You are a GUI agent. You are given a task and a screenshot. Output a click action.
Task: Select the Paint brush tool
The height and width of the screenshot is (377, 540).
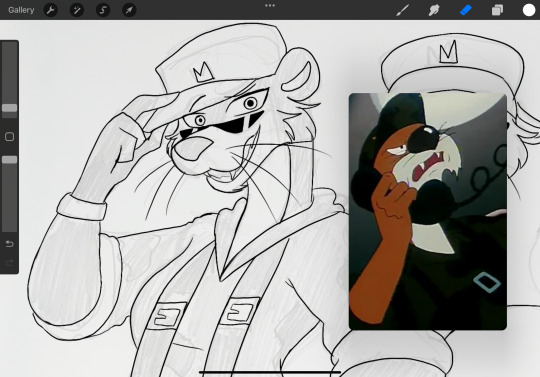tap(402, 10)
